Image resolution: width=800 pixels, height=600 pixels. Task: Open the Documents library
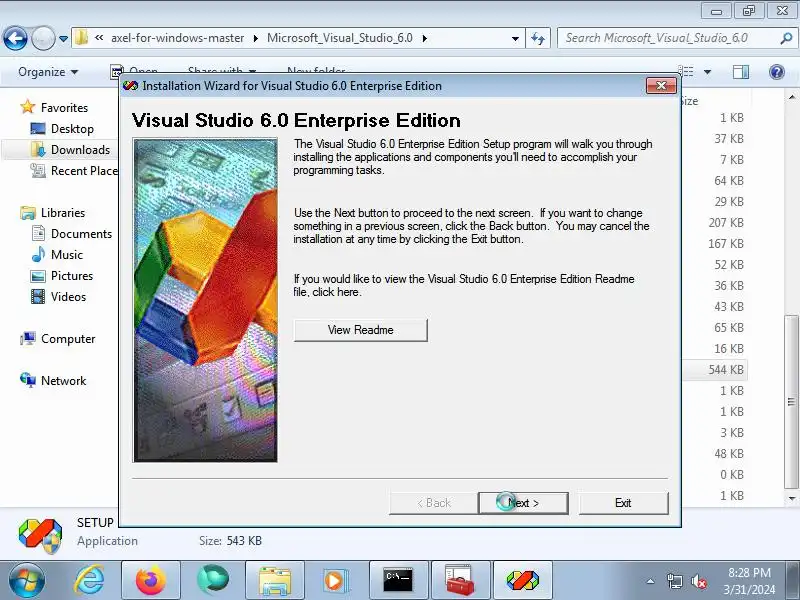pos(81,234)
